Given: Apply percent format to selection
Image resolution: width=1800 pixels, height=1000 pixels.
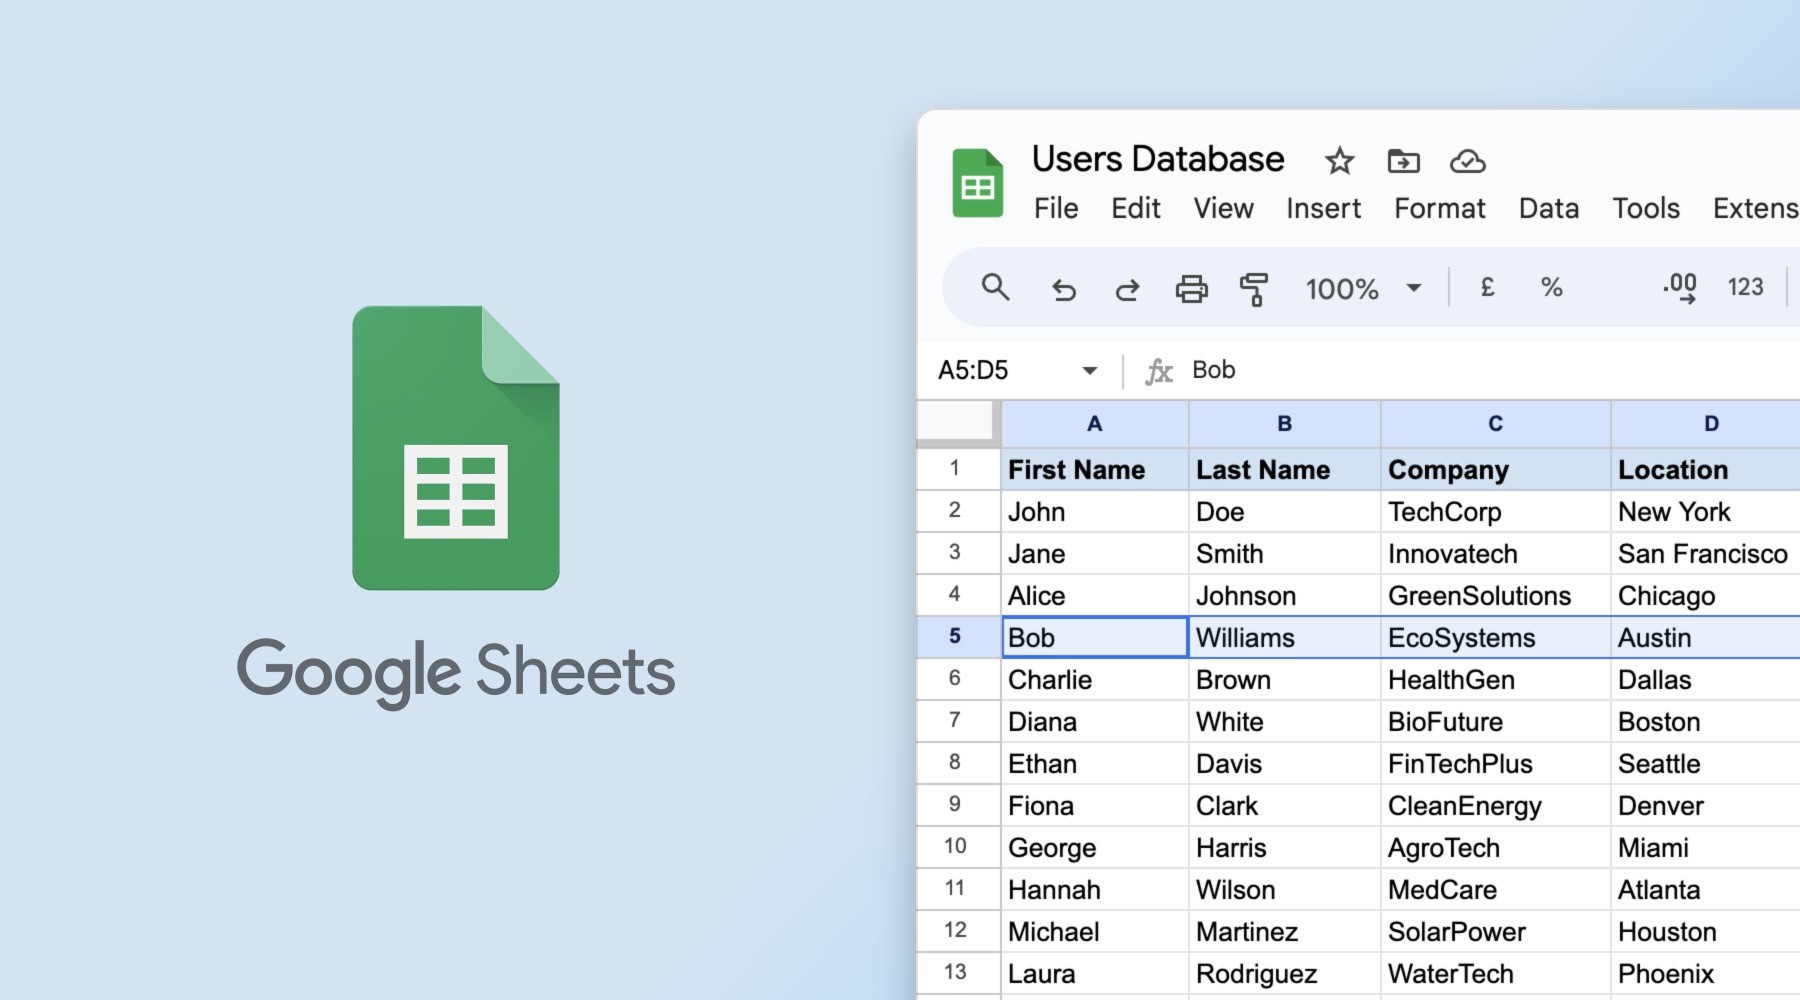Looking at the screenshot, I should (x=1551, y=288).
